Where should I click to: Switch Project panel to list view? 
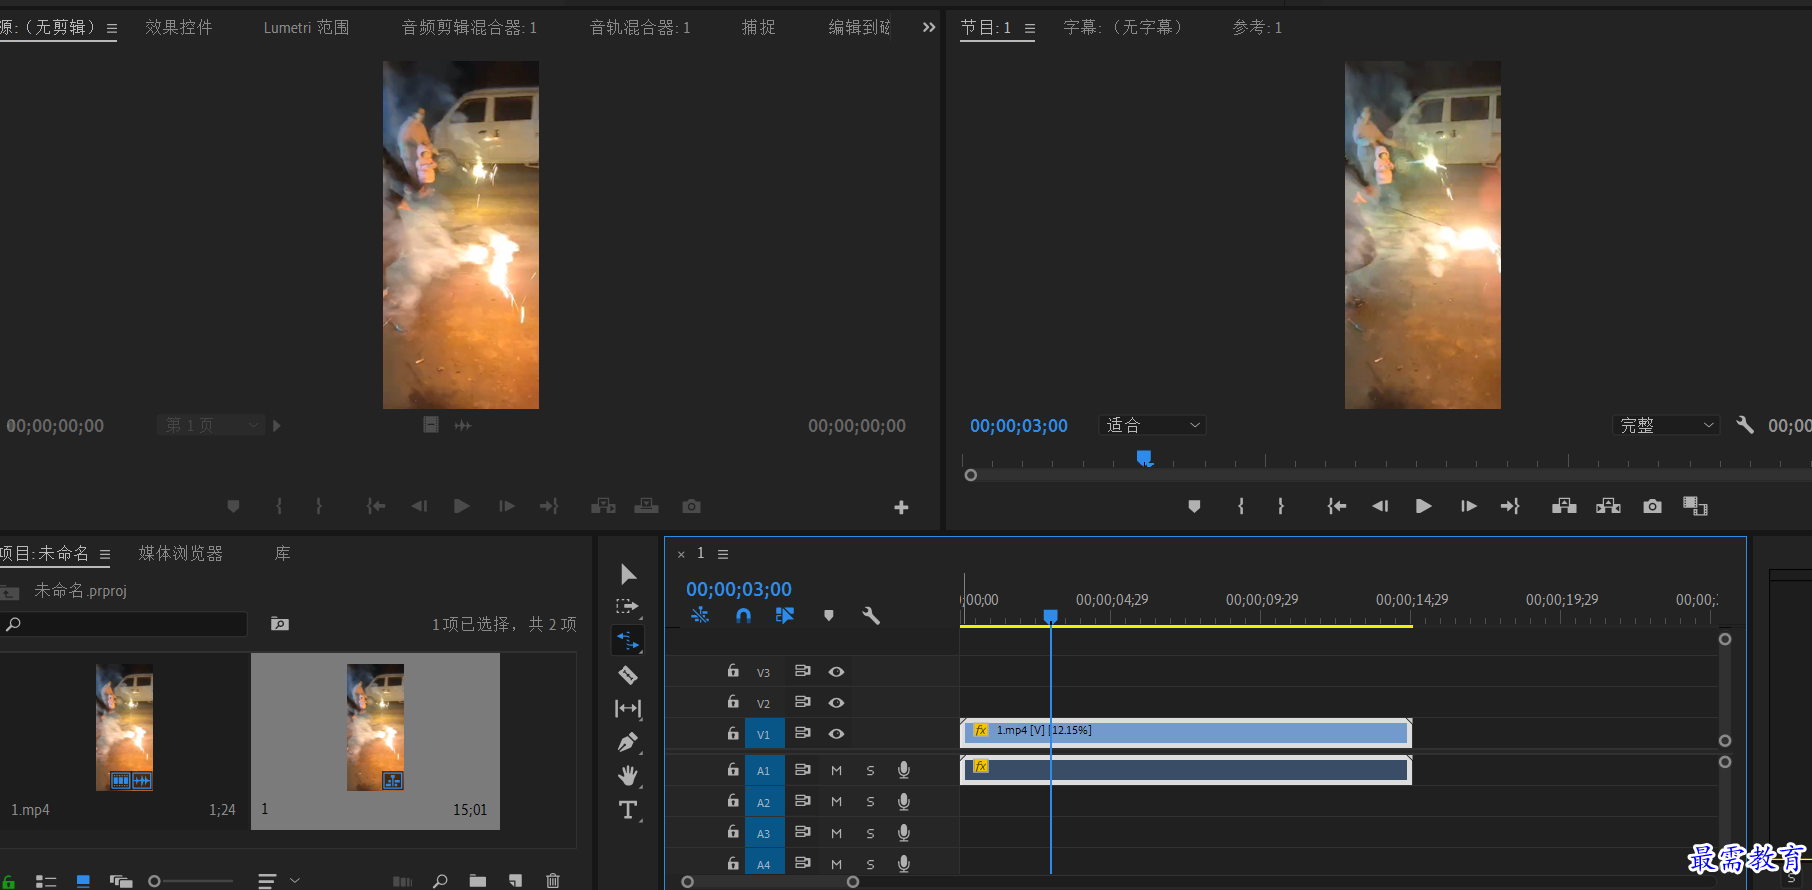46,881
